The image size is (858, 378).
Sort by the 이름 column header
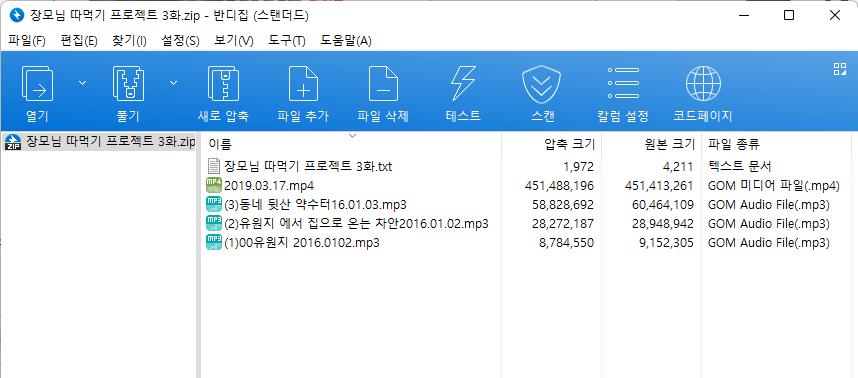tap(220, 144)
